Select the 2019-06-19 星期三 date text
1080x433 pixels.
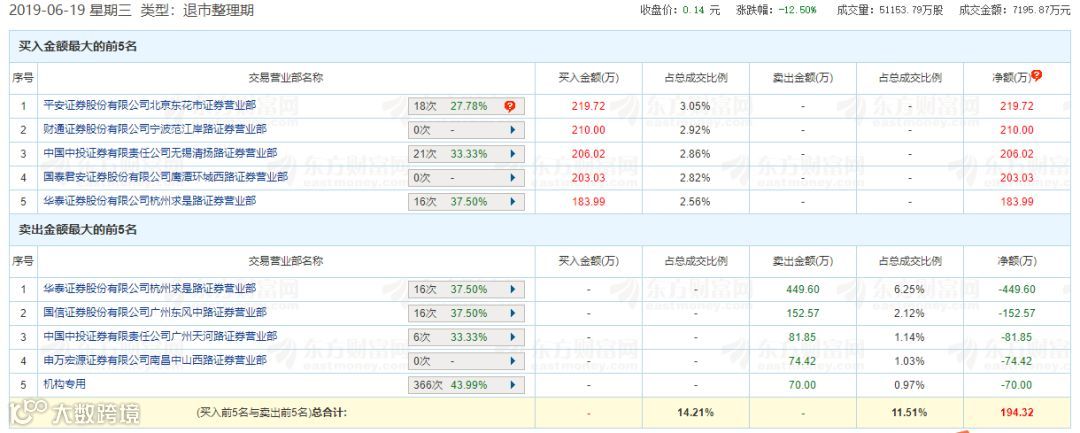[71, 11]
